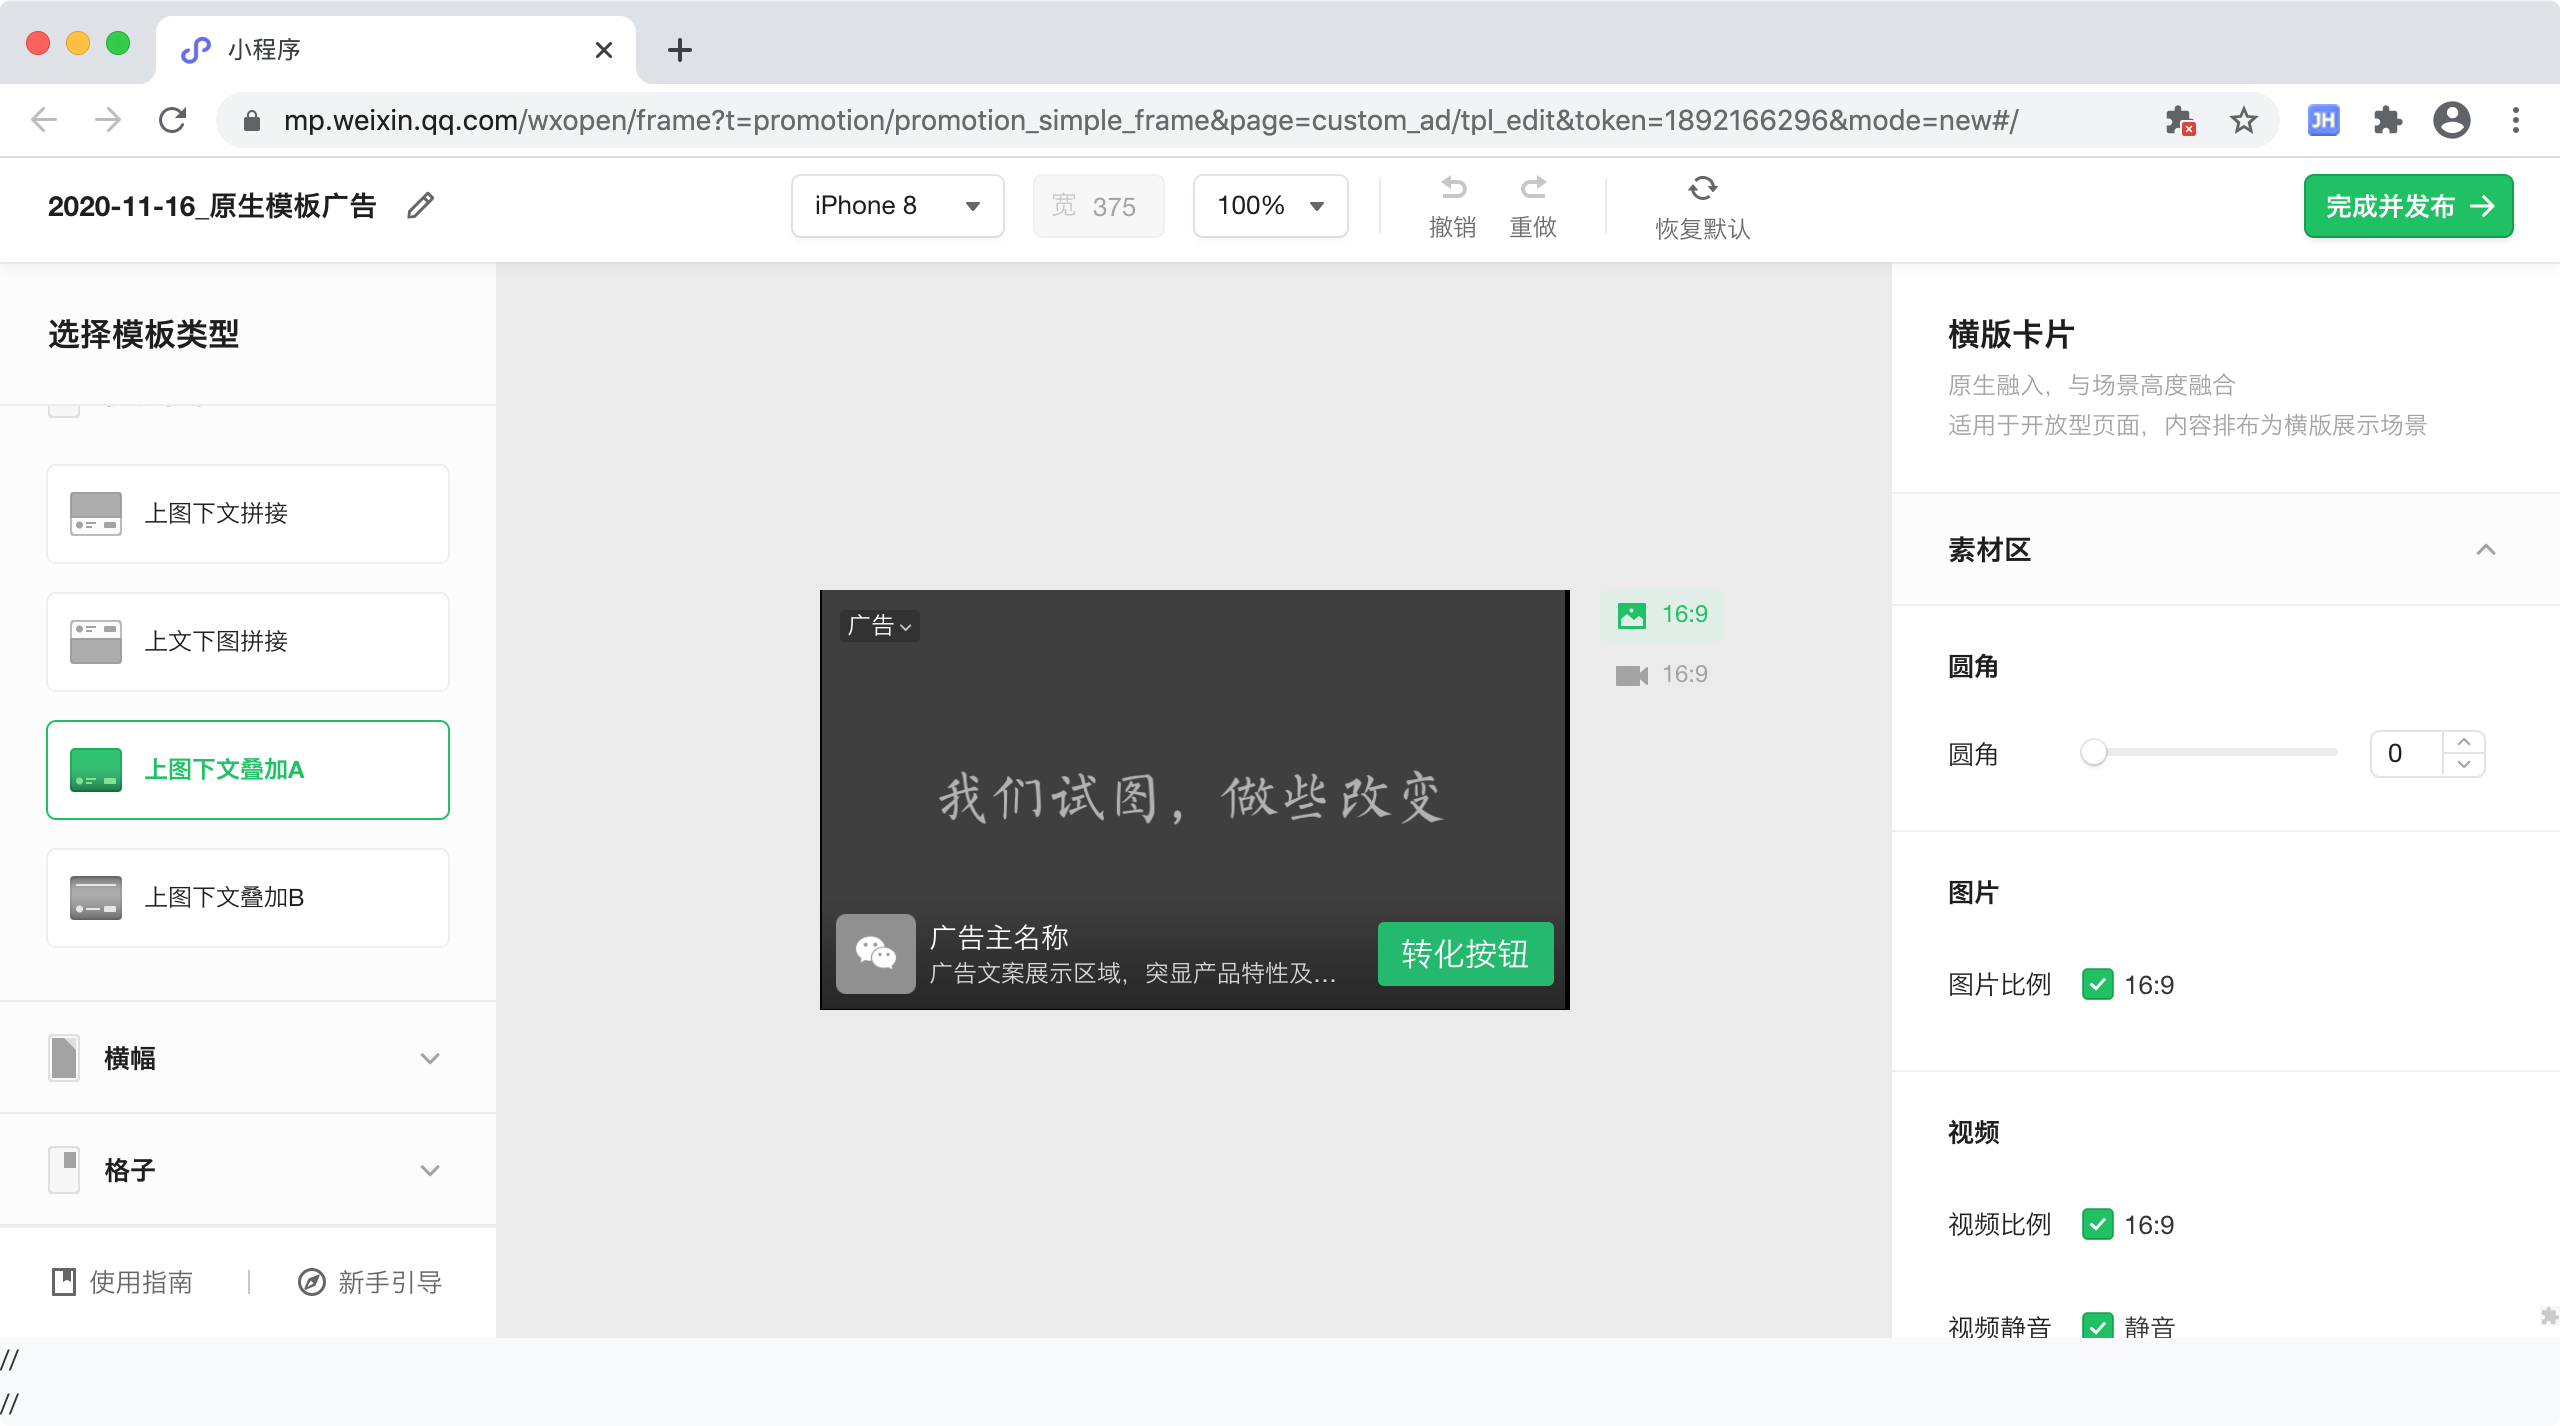Open the 100% zoom dropdown
Screen dimensions: 2560x1426
coord(1270,206)
